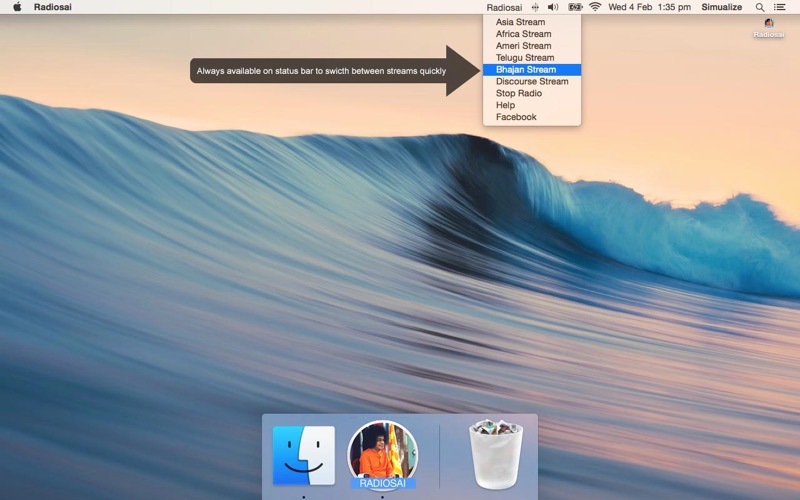
Task: Click the Radiosai app icon in Dock
Action: [x=382, y=455]
